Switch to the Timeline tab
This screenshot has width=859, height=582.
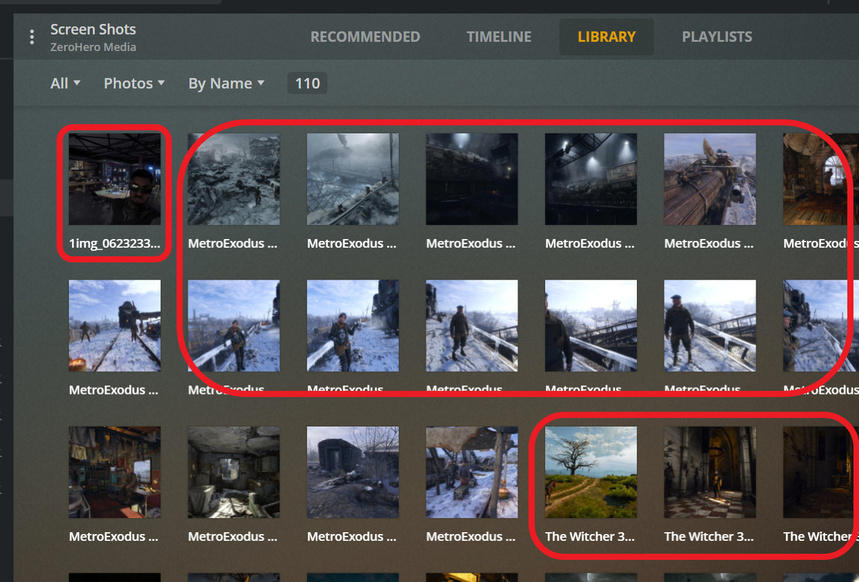[499, 37]
